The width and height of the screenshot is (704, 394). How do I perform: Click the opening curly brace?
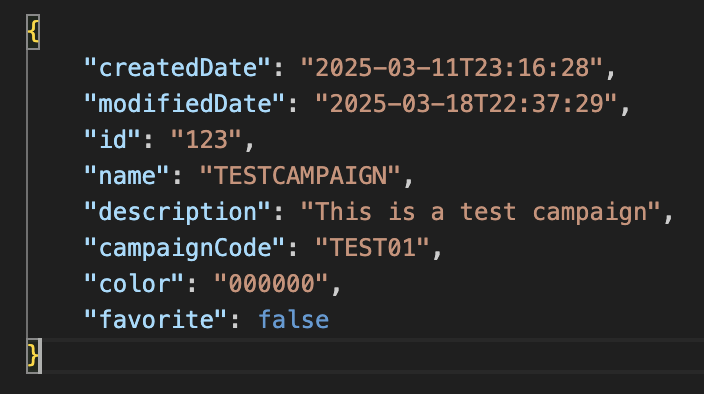[x=33, y=32]
